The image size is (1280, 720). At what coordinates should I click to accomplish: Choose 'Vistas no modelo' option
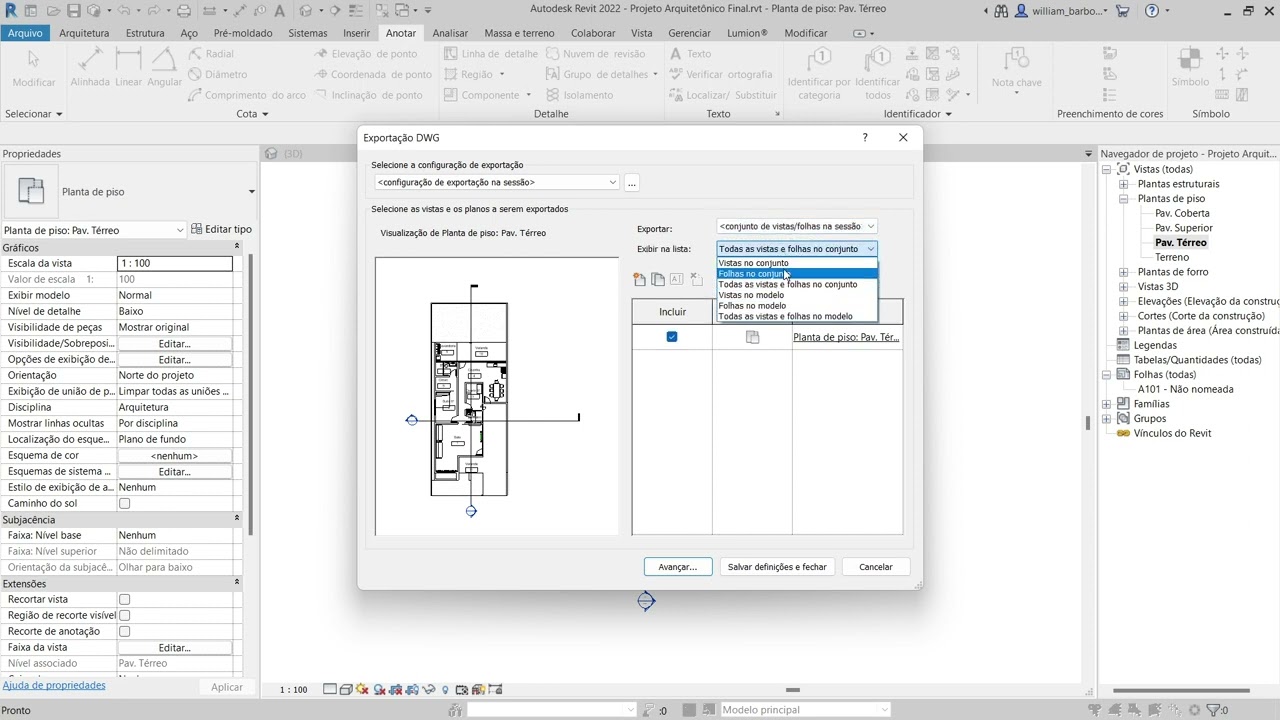point(797,295)
